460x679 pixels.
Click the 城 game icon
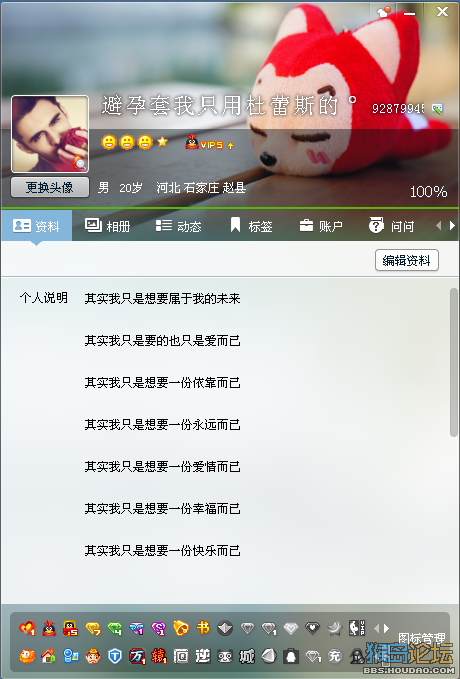(x=247, y=656)
